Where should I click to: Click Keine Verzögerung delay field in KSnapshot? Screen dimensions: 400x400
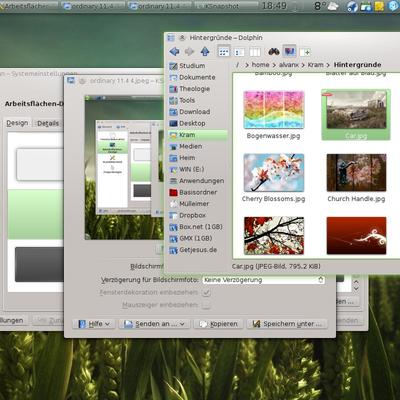click(x=263, y=280)
